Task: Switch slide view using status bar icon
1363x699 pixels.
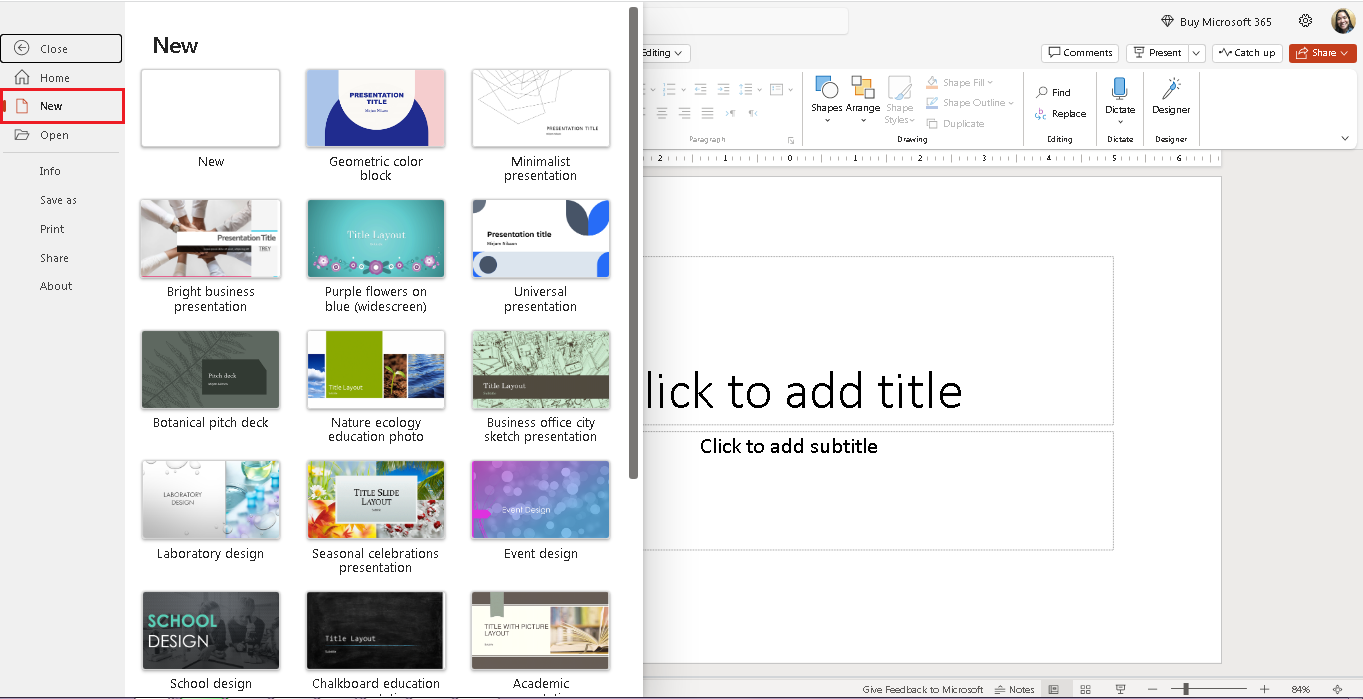Action: (x=1085, y=689)
